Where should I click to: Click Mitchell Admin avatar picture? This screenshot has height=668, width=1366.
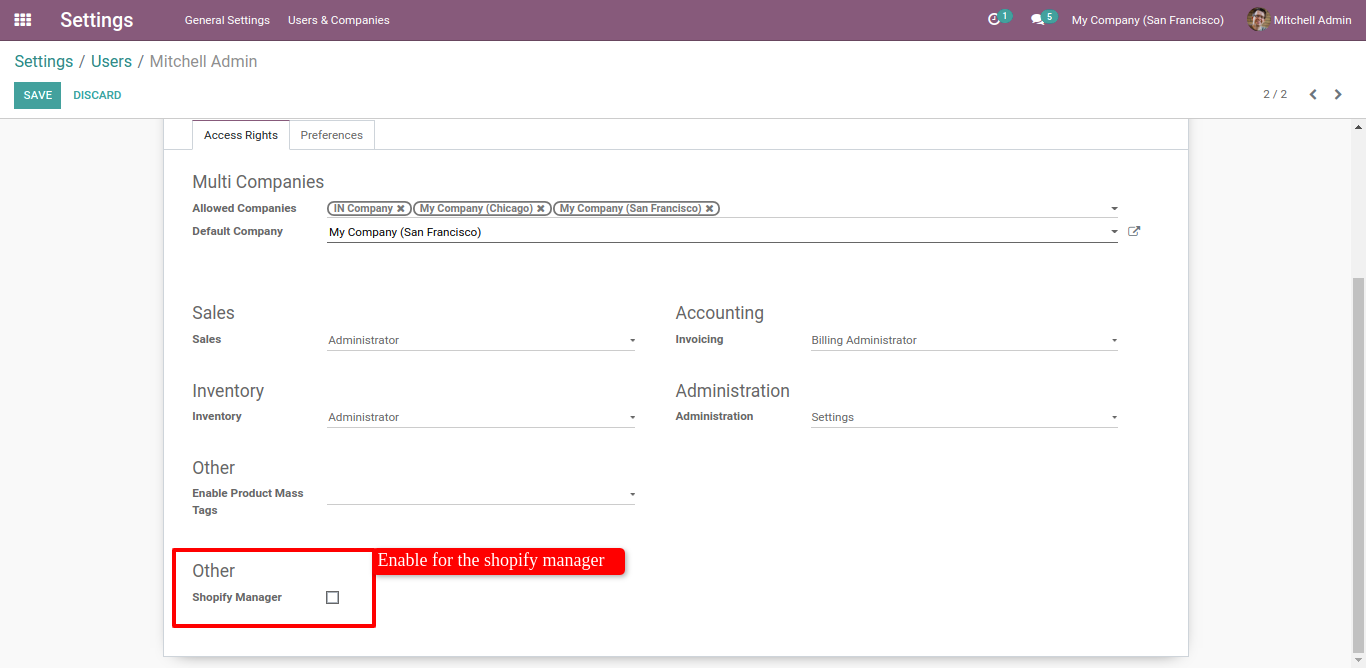pyautogui.click(x=1258, y=20)
